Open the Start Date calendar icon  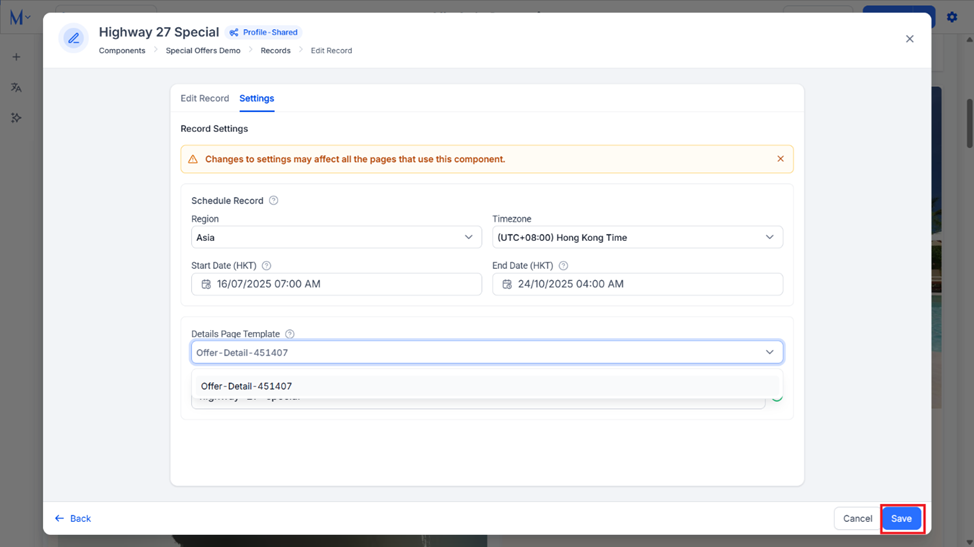(206, 284)
